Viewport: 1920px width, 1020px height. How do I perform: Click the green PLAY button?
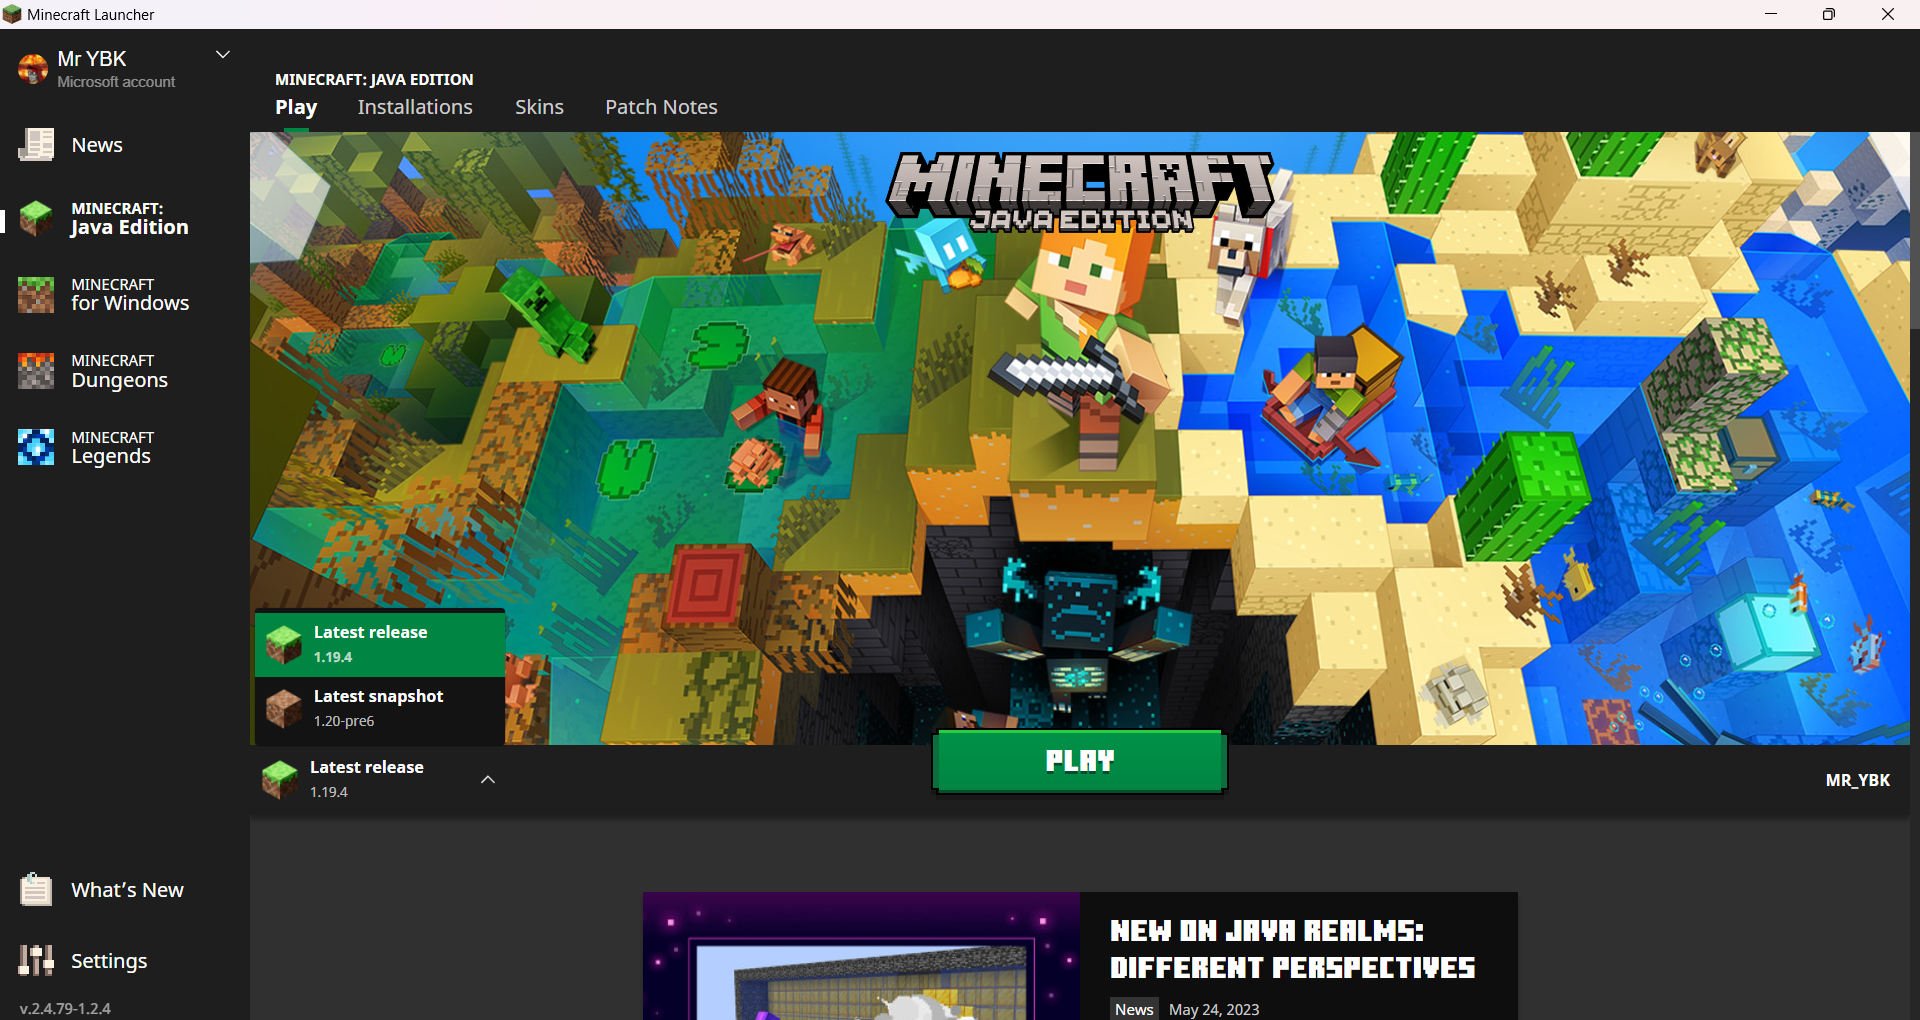click(x=1080, y=761)
